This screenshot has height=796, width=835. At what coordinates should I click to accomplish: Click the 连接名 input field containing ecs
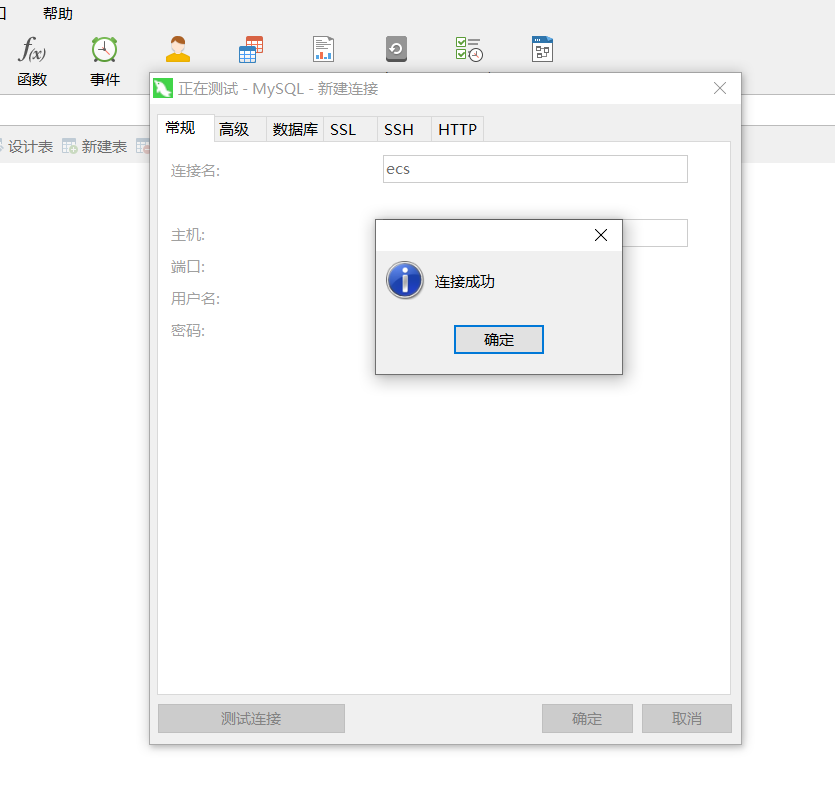(x=535, y=169)
